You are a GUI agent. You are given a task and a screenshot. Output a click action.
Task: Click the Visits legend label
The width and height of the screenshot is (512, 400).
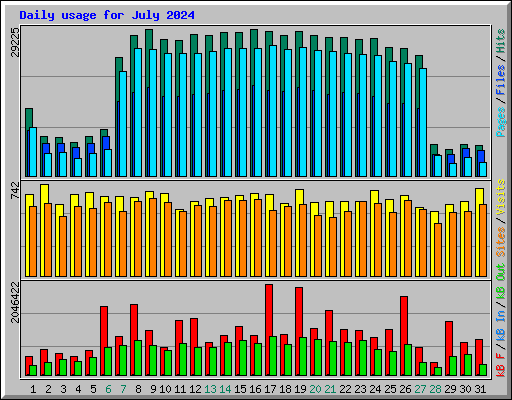[501, 197]
